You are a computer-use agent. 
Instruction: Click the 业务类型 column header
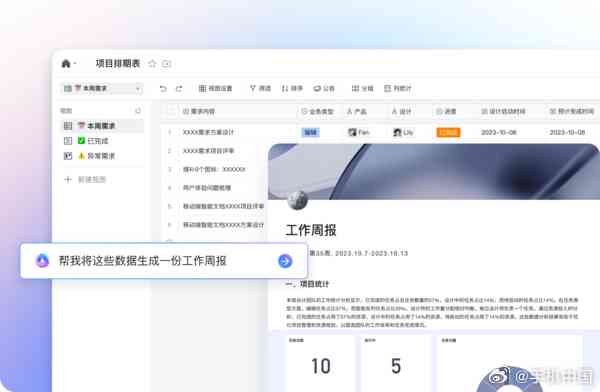coord(317,111)
